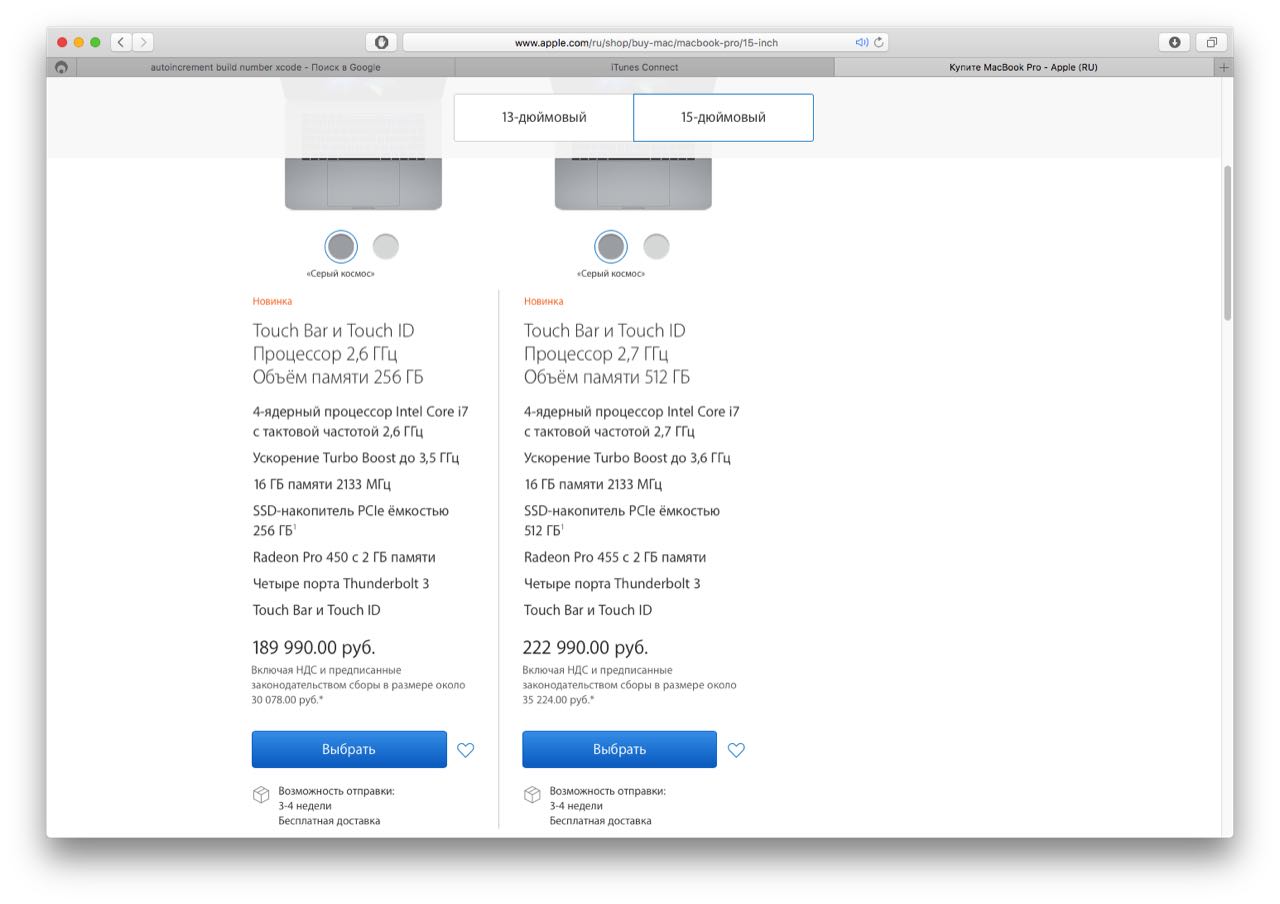The image size is (1280, 904).
Task: Reload the page with the refresh icon
Action: point(879,42)
